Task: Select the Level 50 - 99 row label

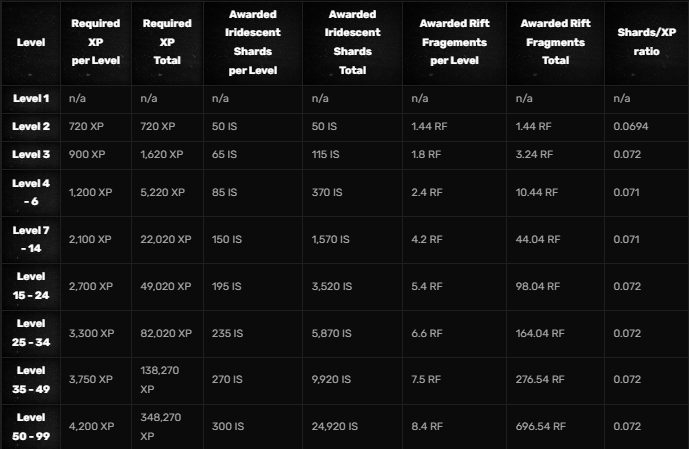Action: (x=30, y=424)
